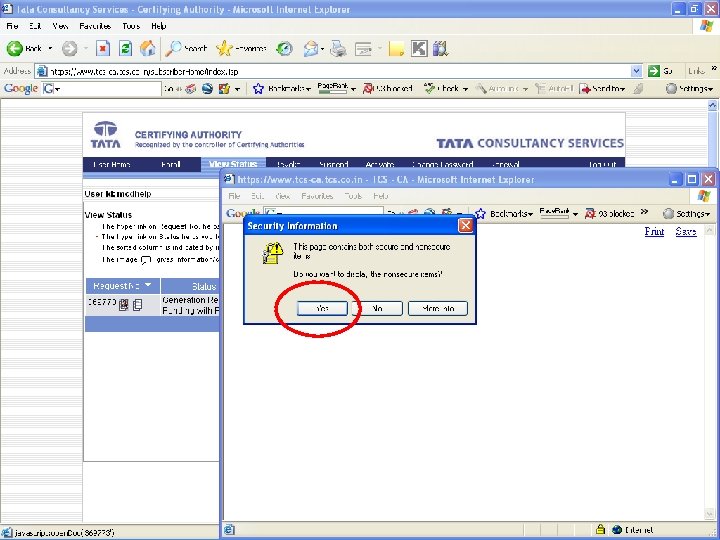Click the green History clock icon
The height and width of the screenshot is (540, 720).
click(284, 48)
